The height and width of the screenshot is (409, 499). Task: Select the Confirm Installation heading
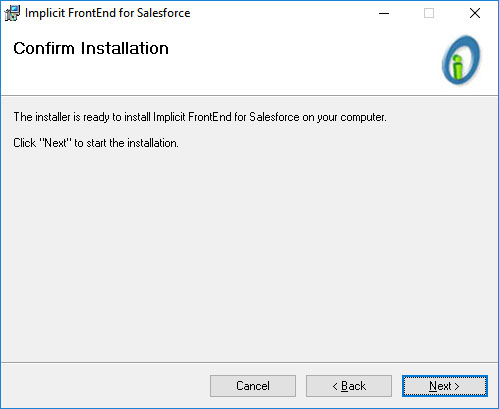point(91,48)
